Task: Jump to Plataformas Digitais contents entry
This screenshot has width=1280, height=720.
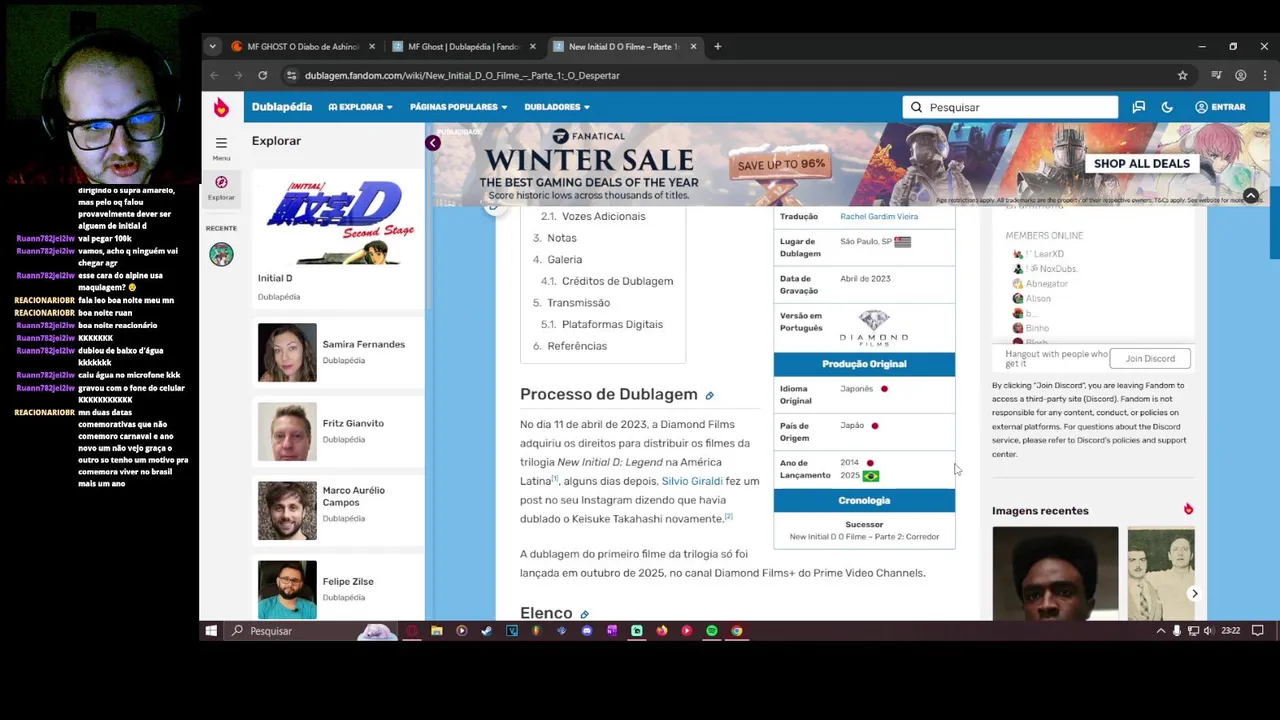Action: [x=612, y=324]
